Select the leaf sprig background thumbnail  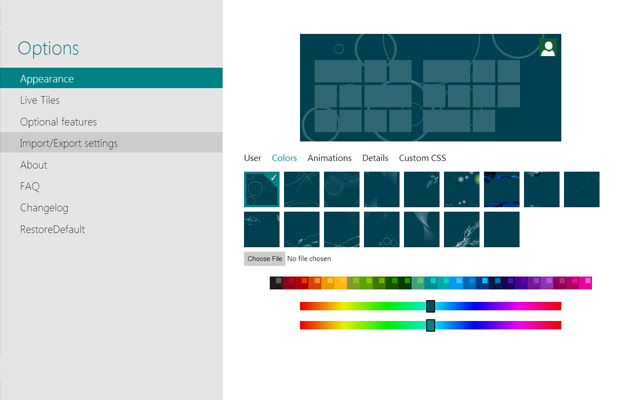pyautogui.click(x=302, y=229)
